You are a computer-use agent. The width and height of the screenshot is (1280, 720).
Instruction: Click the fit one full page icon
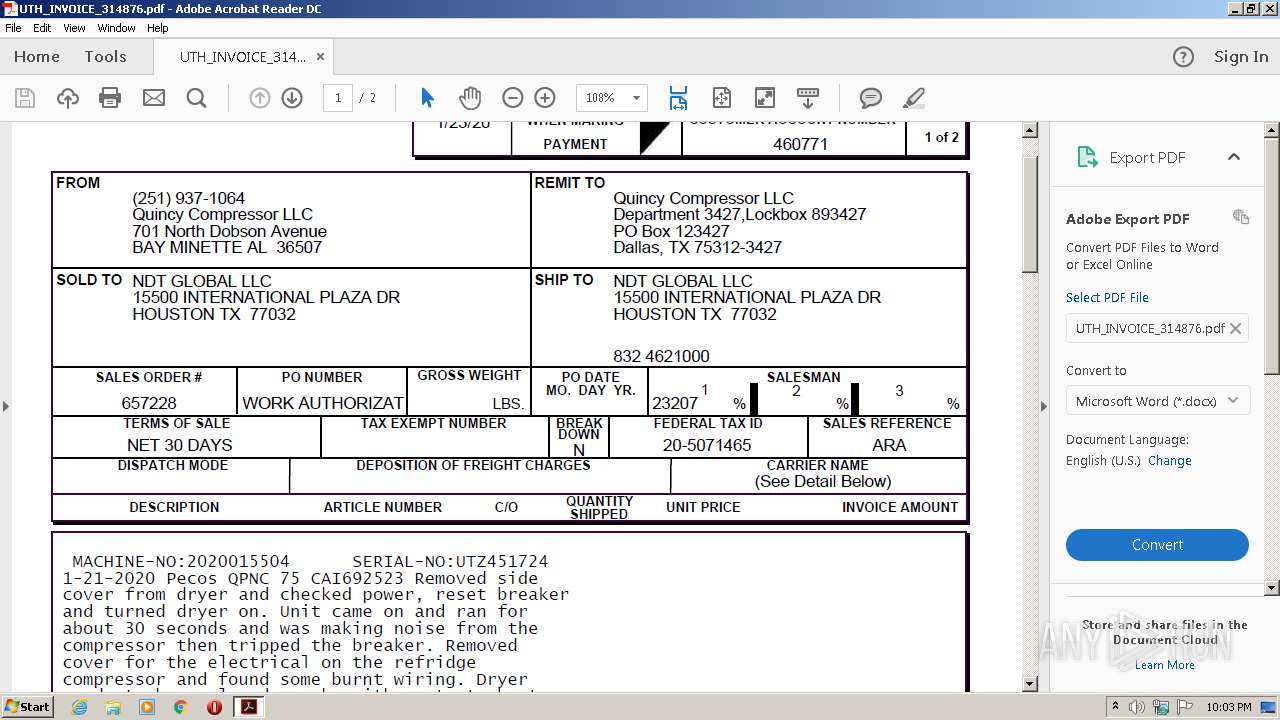[722, 98]
